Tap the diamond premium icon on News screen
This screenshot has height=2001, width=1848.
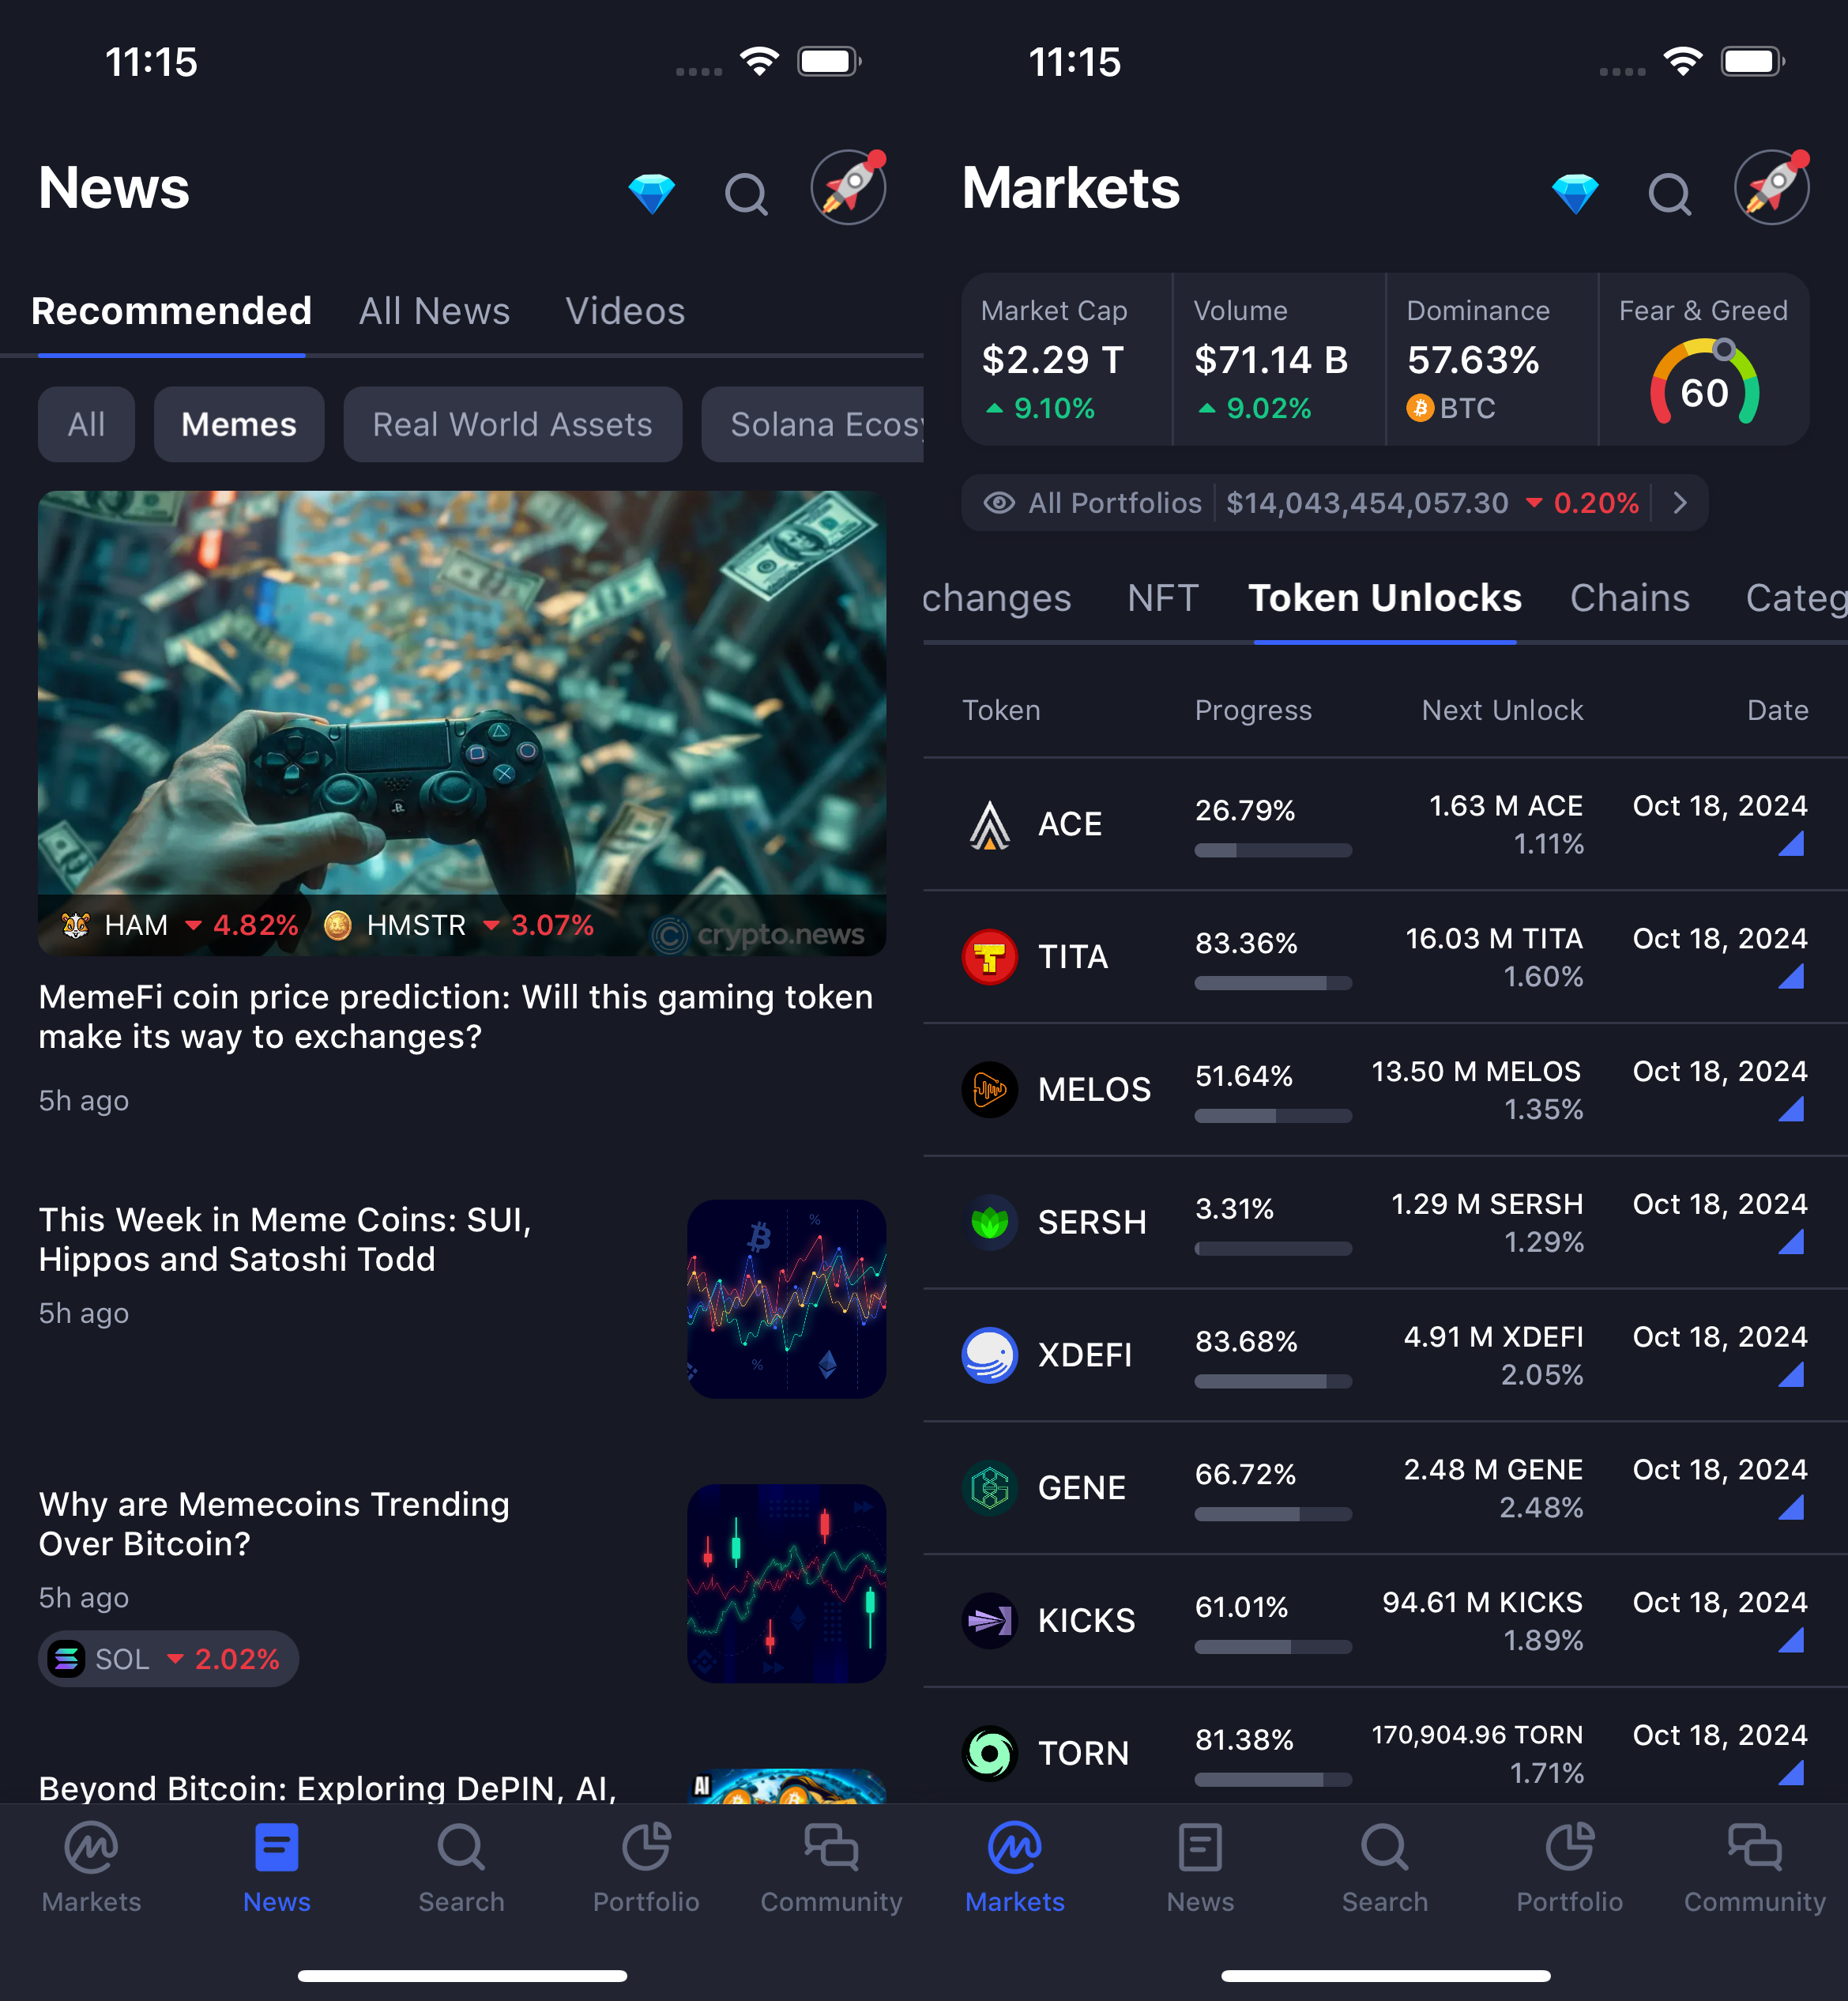[651, 192]
